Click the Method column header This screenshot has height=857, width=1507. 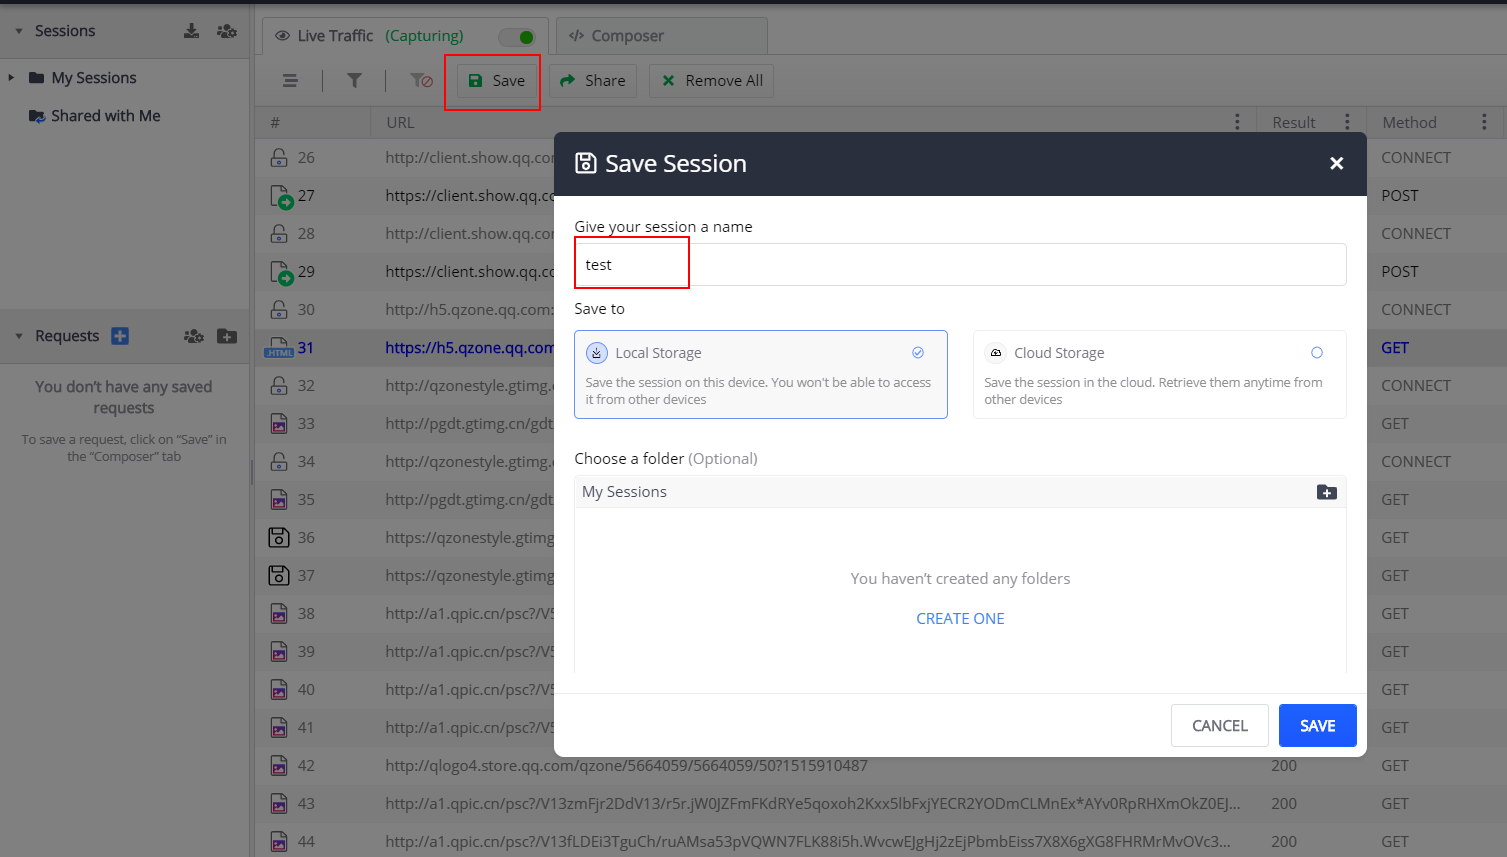coord(1410,123)
